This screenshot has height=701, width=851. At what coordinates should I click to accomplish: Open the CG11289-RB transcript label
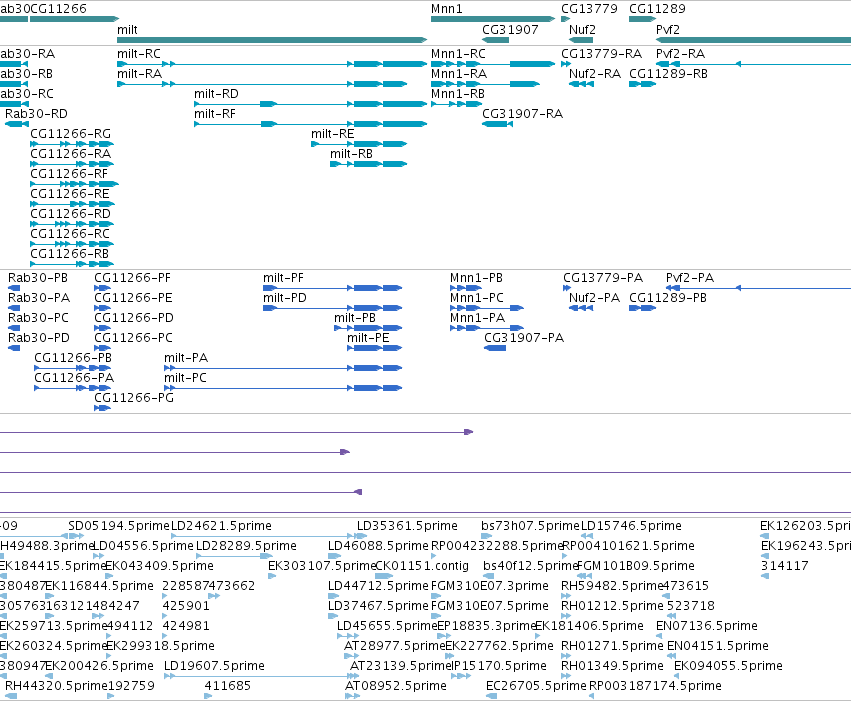pyautogui.click(x=668, y=74)
